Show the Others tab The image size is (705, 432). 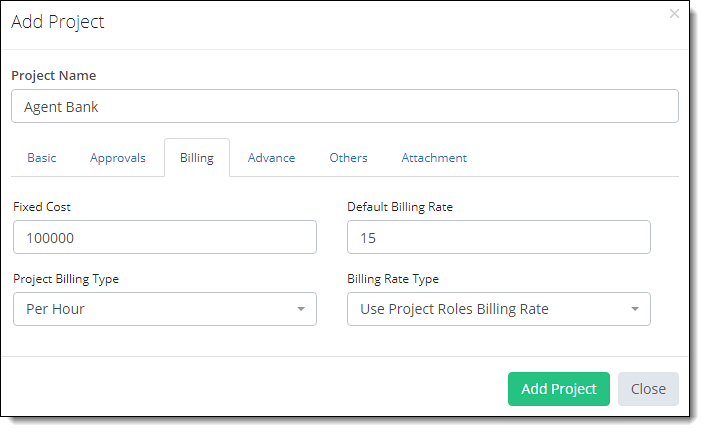tap(348, 158)
